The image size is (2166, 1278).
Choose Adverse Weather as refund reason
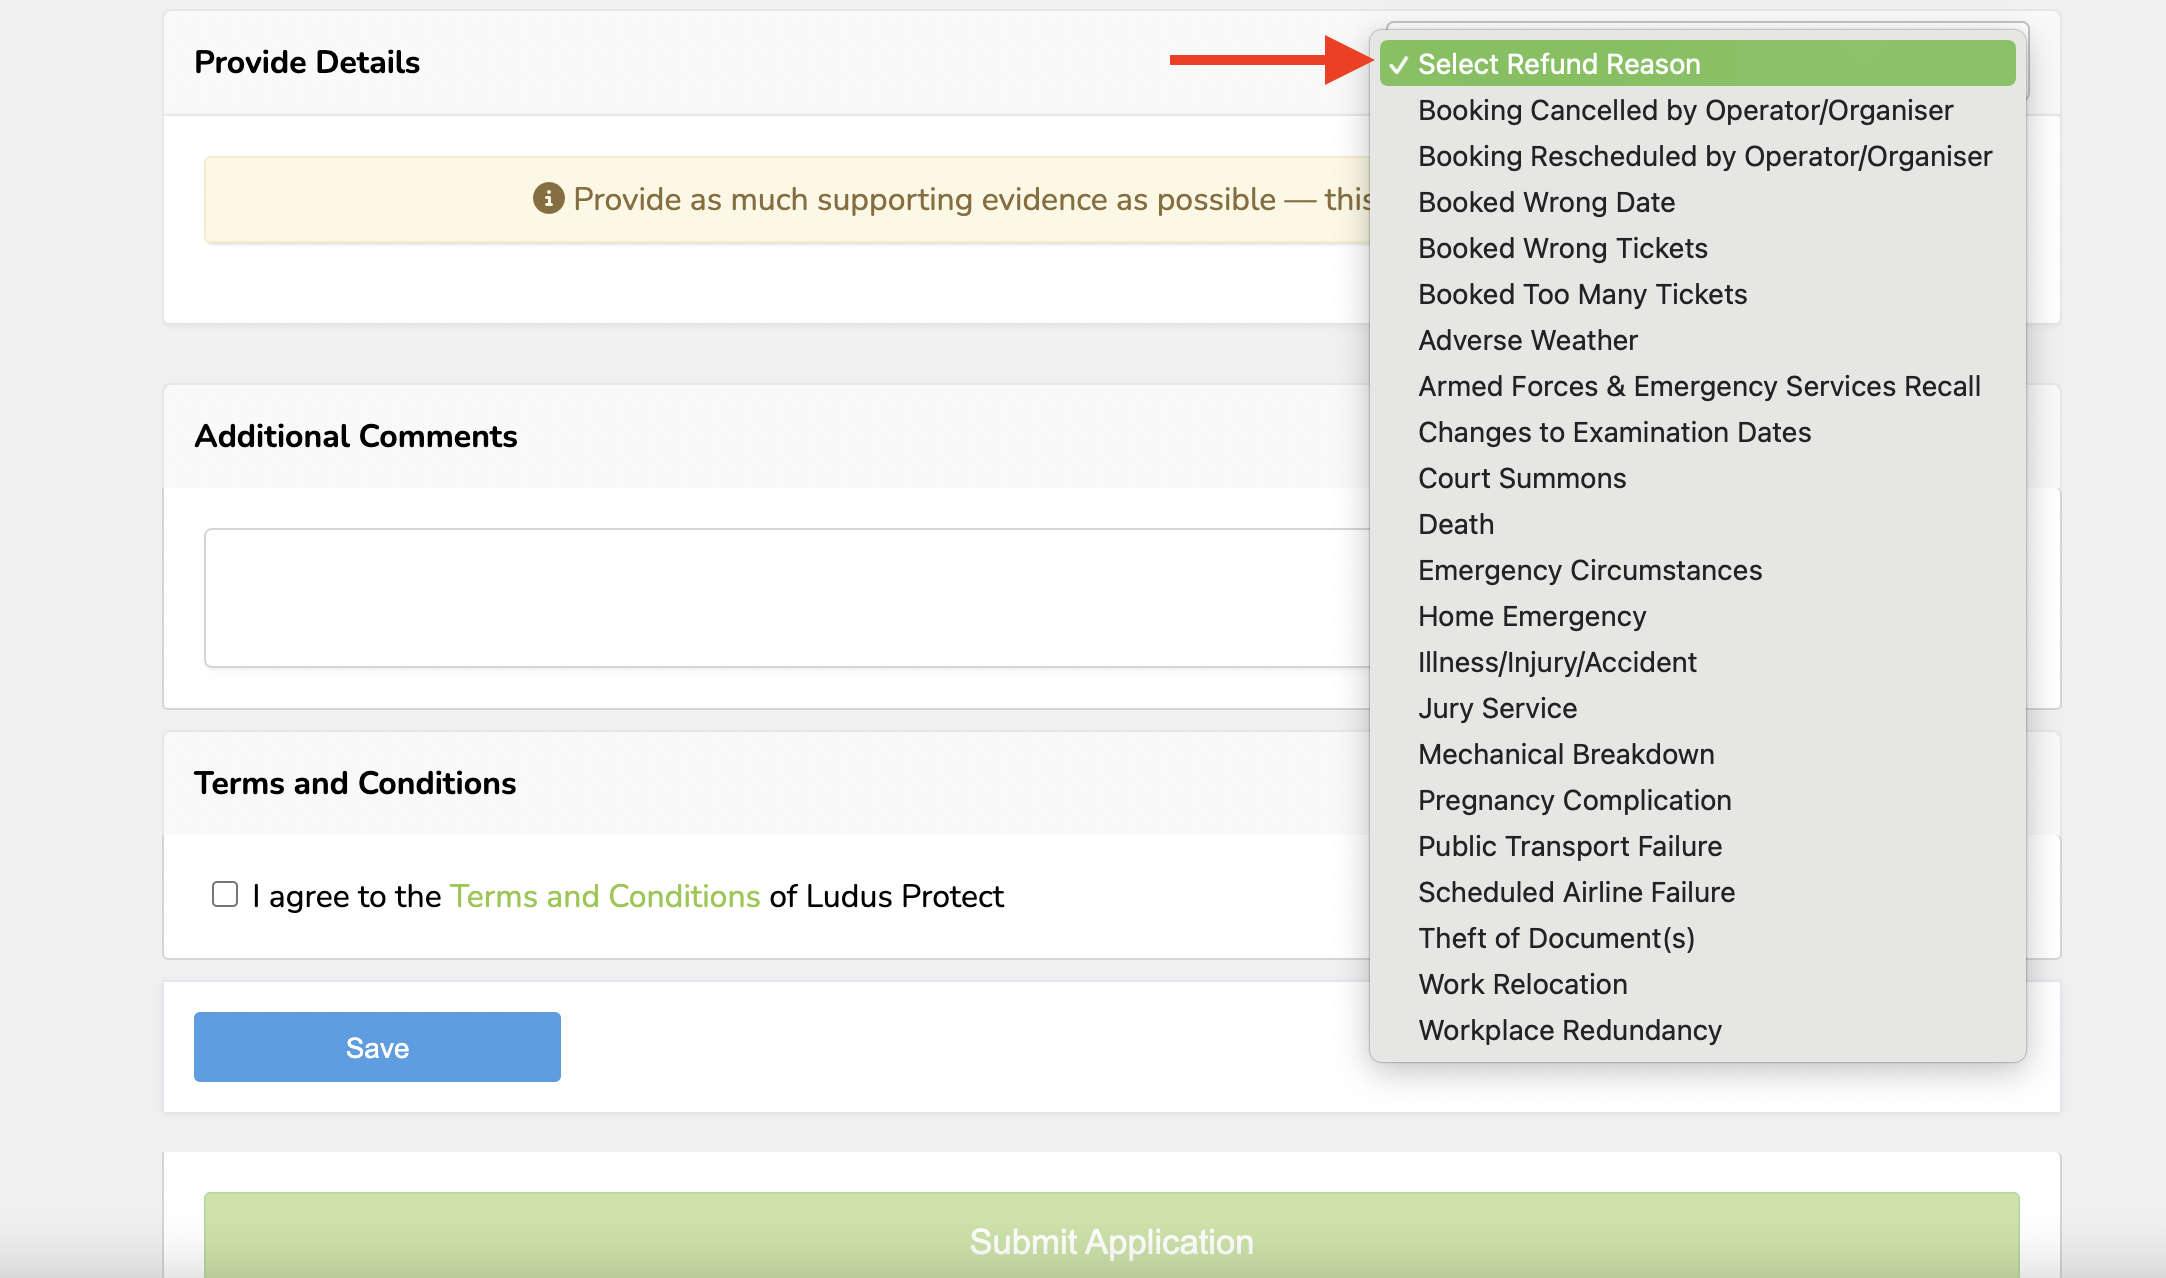click(1527, 340)
